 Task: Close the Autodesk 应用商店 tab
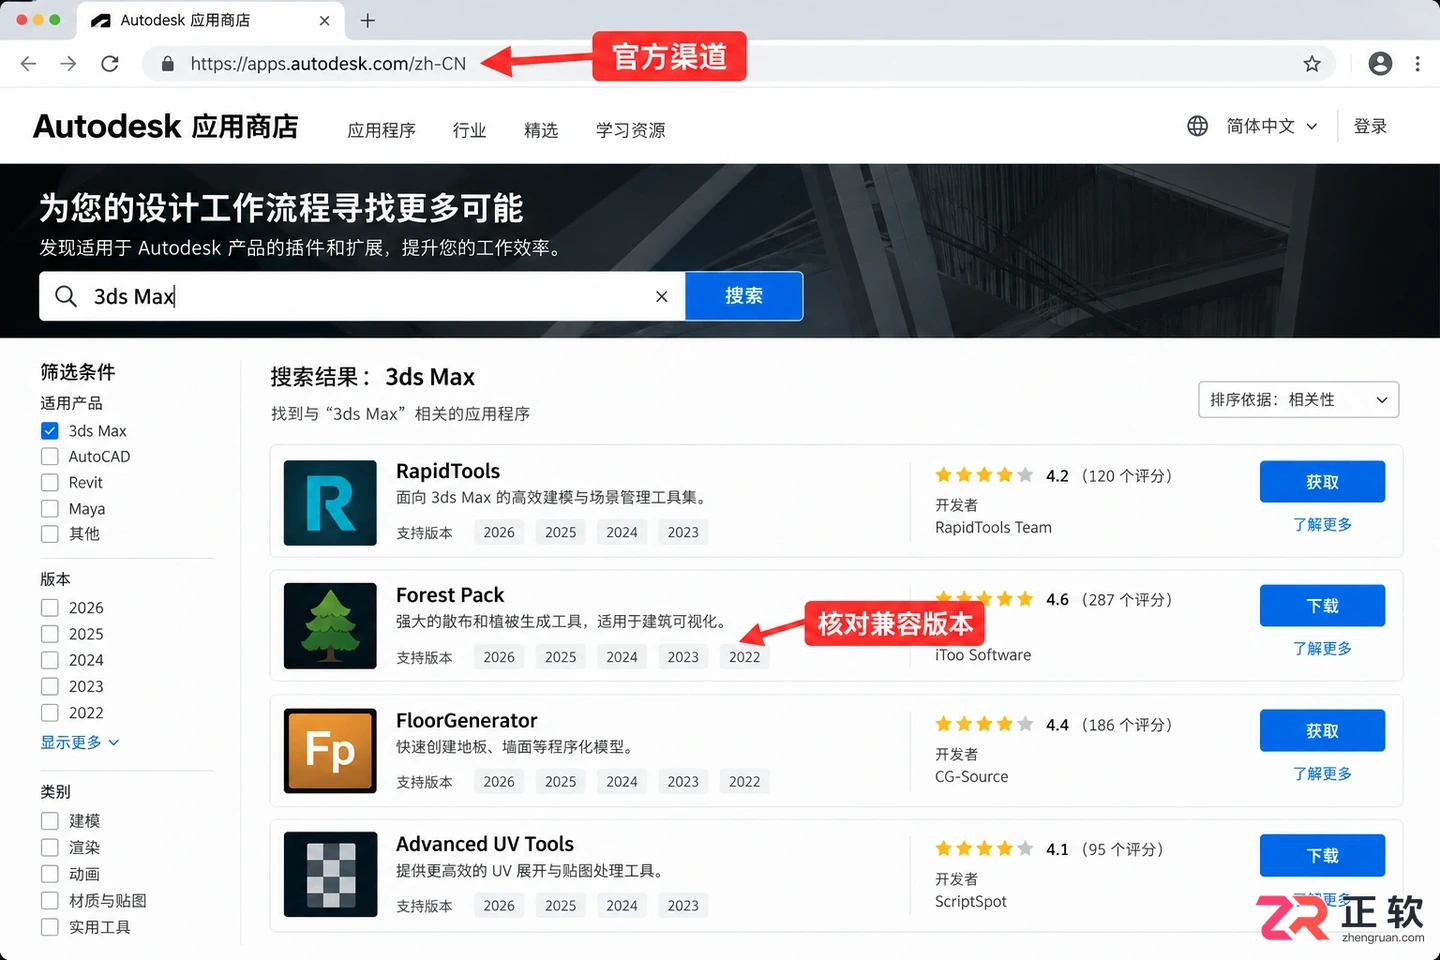(324, 20)
